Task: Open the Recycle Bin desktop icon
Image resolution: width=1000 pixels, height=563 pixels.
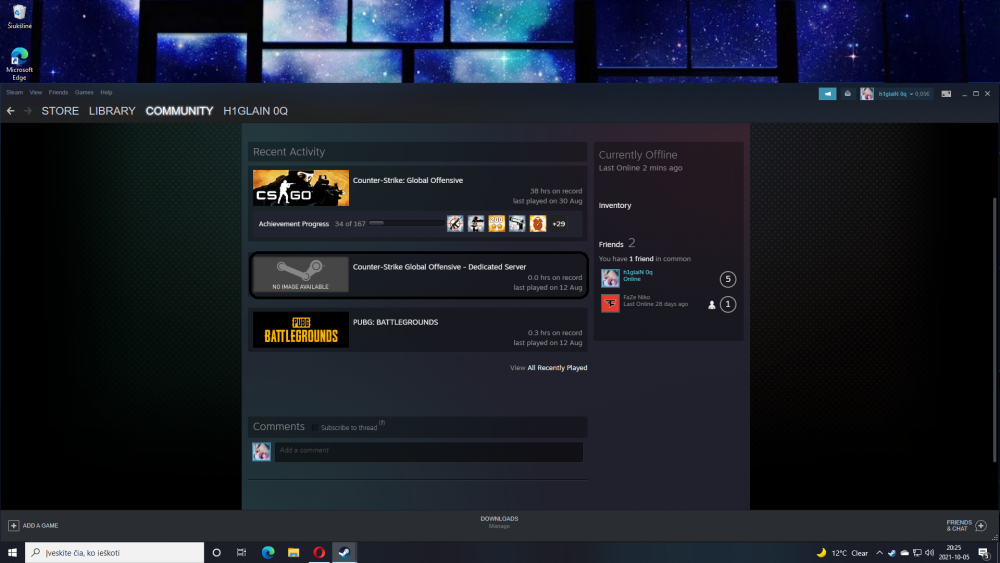Action: [19, 17]
